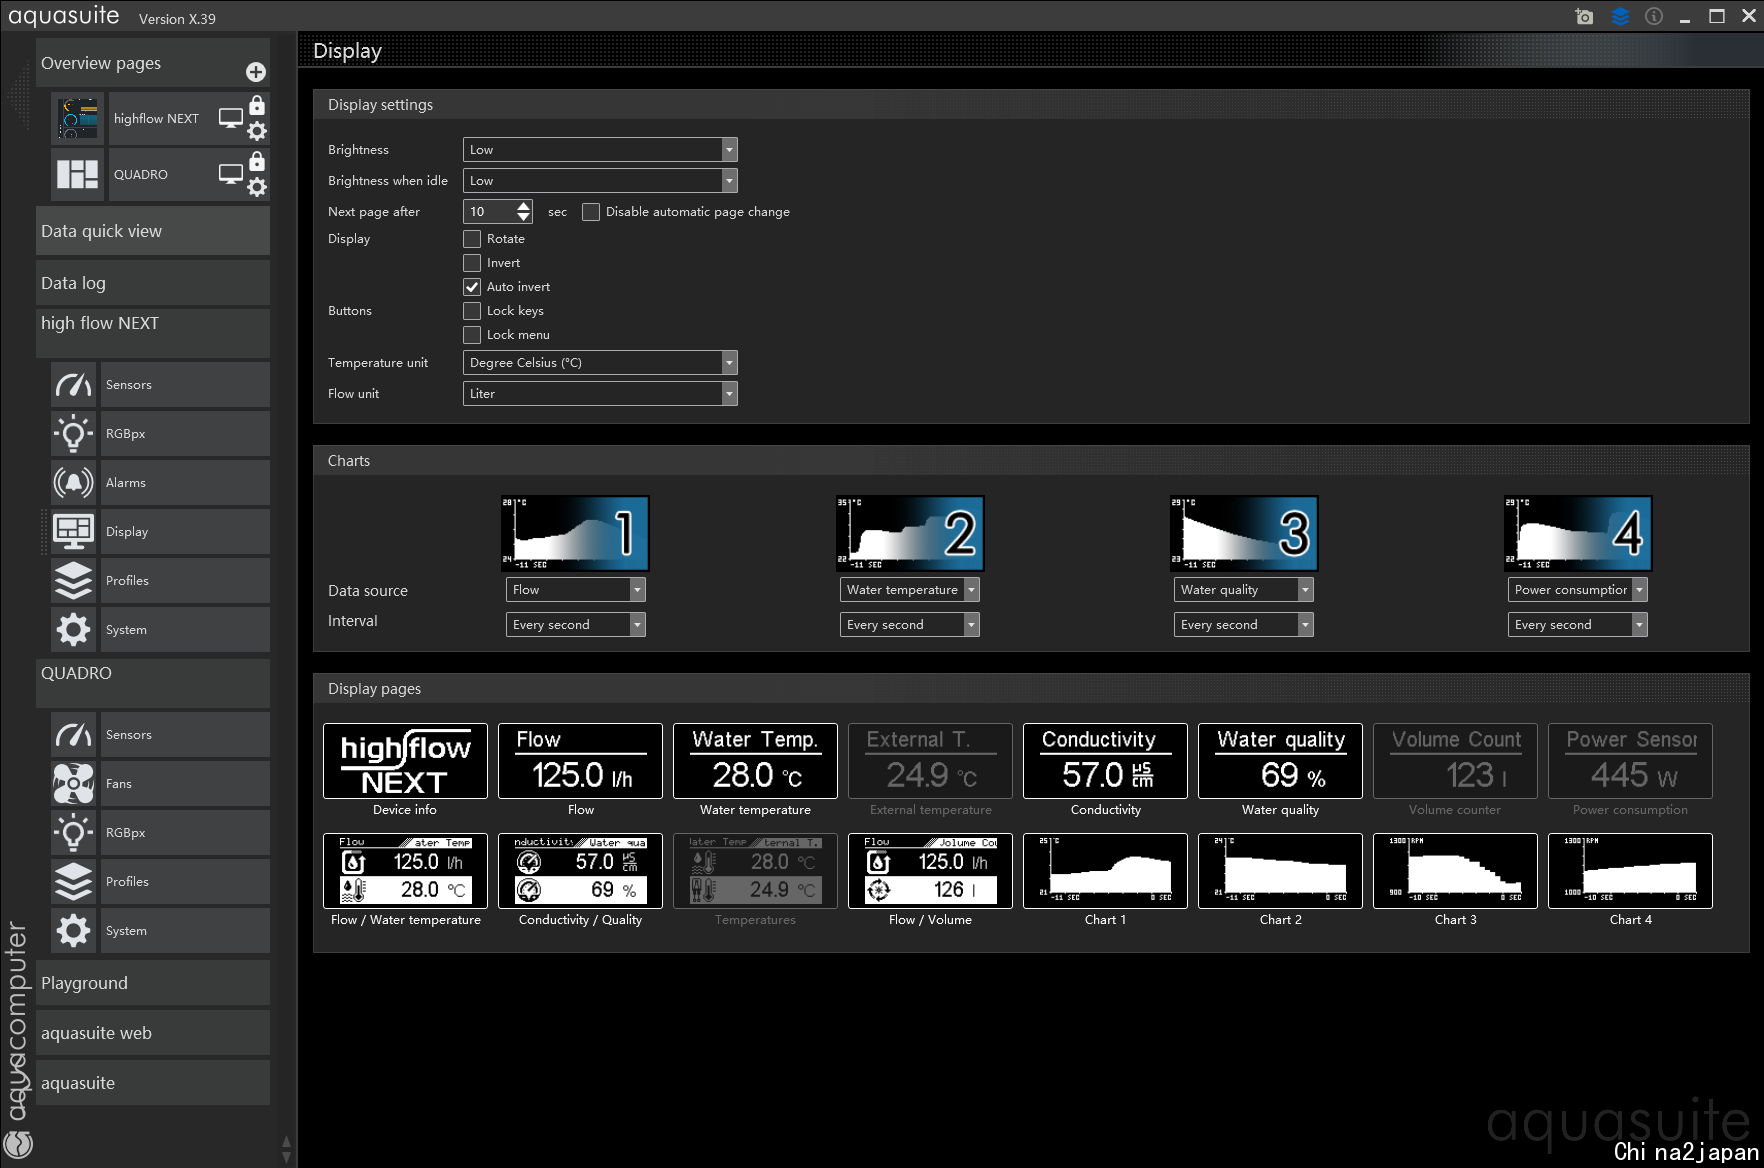The height and width of the screenshot is (1168, 1764).
Task: Open System settings under high flow NEXT
Action: (160, 630)
